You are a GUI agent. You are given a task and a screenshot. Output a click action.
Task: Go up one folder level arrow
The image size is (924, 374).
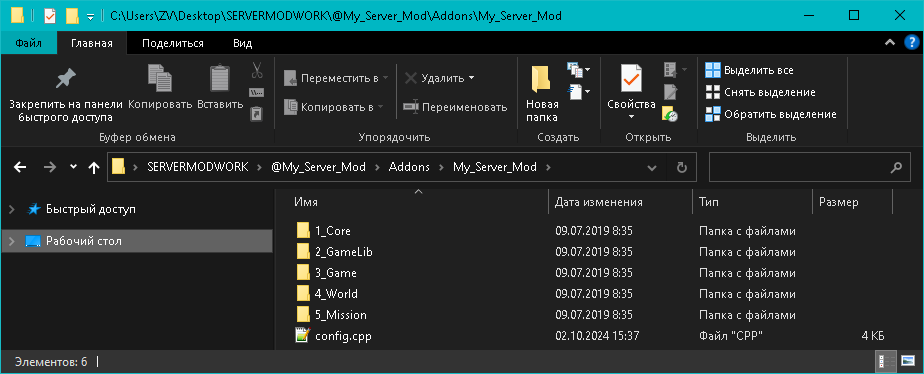tap(93, 168)
